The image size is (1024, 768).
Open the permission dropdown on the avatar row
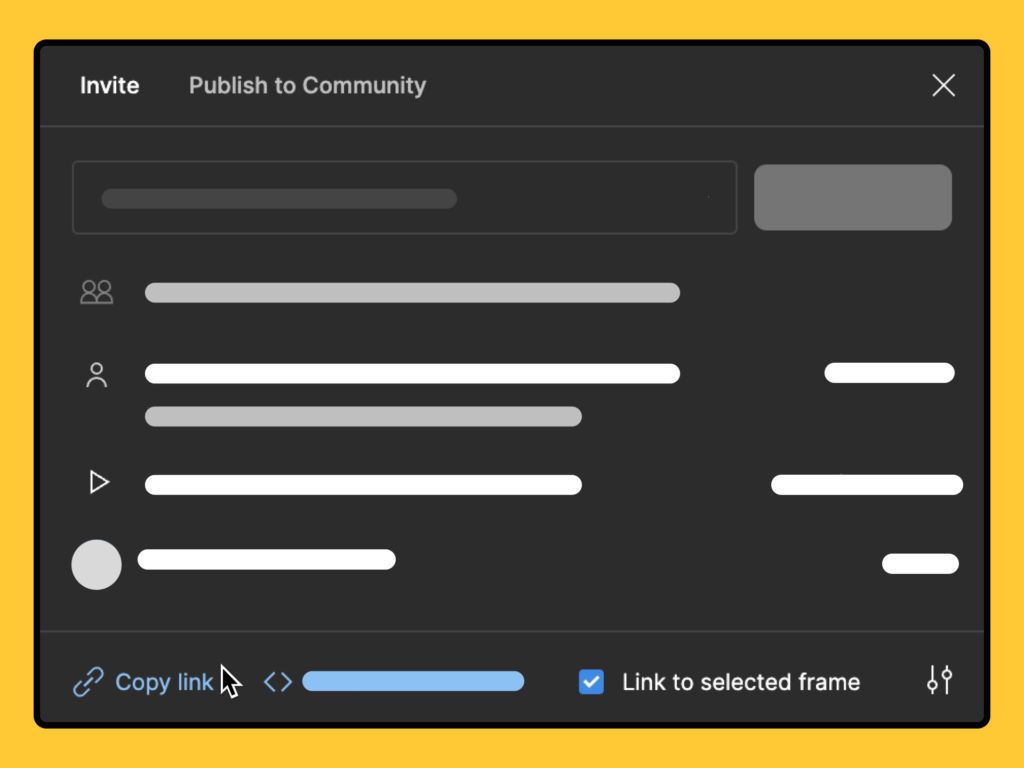click(x=919, y=563)
